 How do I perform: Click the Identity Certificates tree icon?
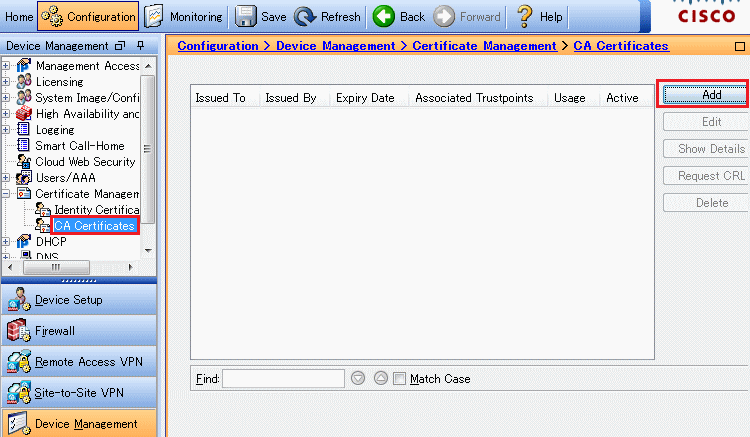click(x=43, y=209)
